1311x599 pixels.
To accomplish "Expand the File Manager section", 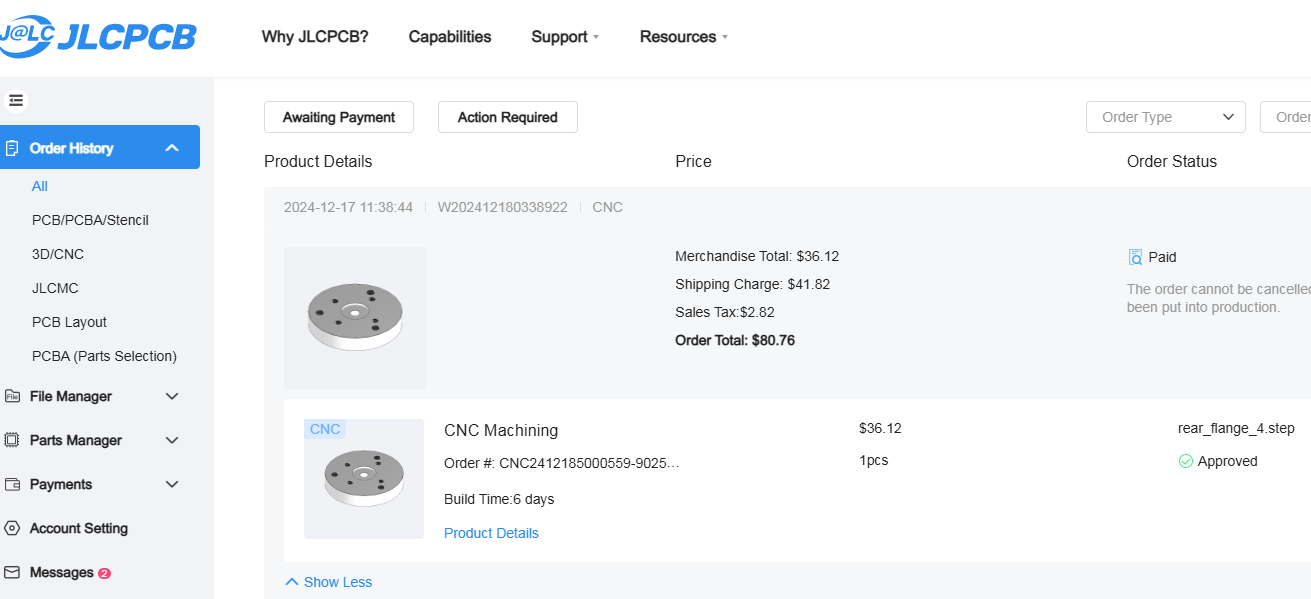I will click(x=172, y=396).
